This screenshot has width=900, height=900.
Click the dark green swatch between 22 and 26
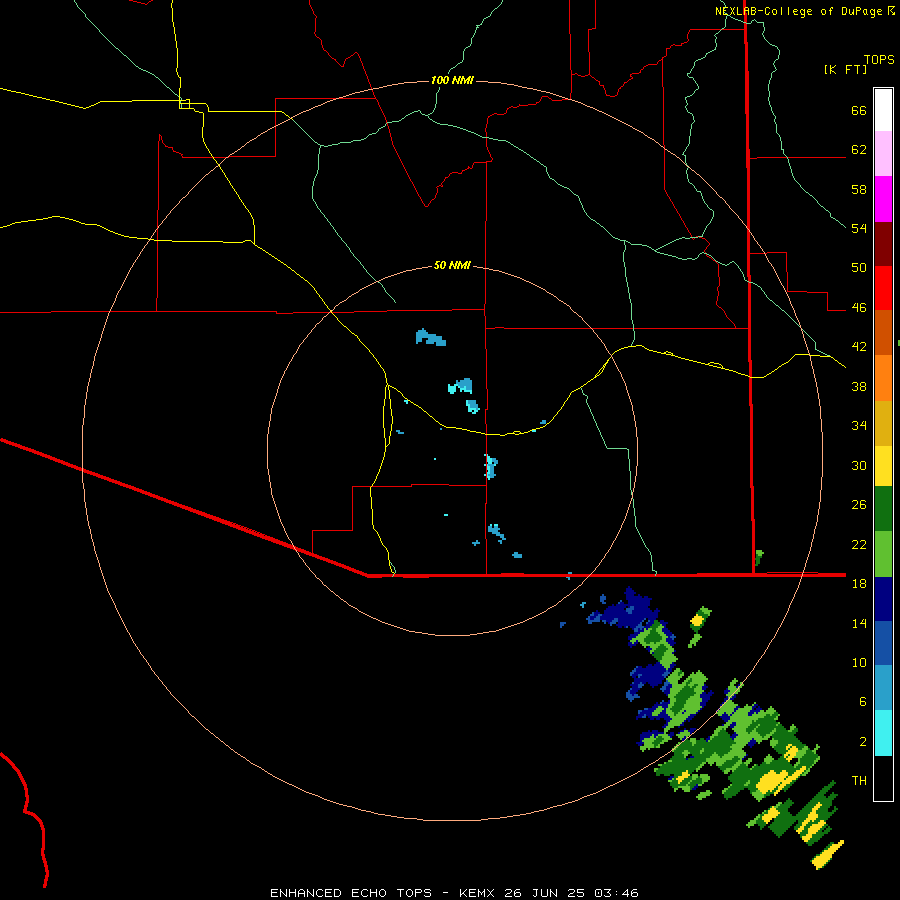coord(883,509)
